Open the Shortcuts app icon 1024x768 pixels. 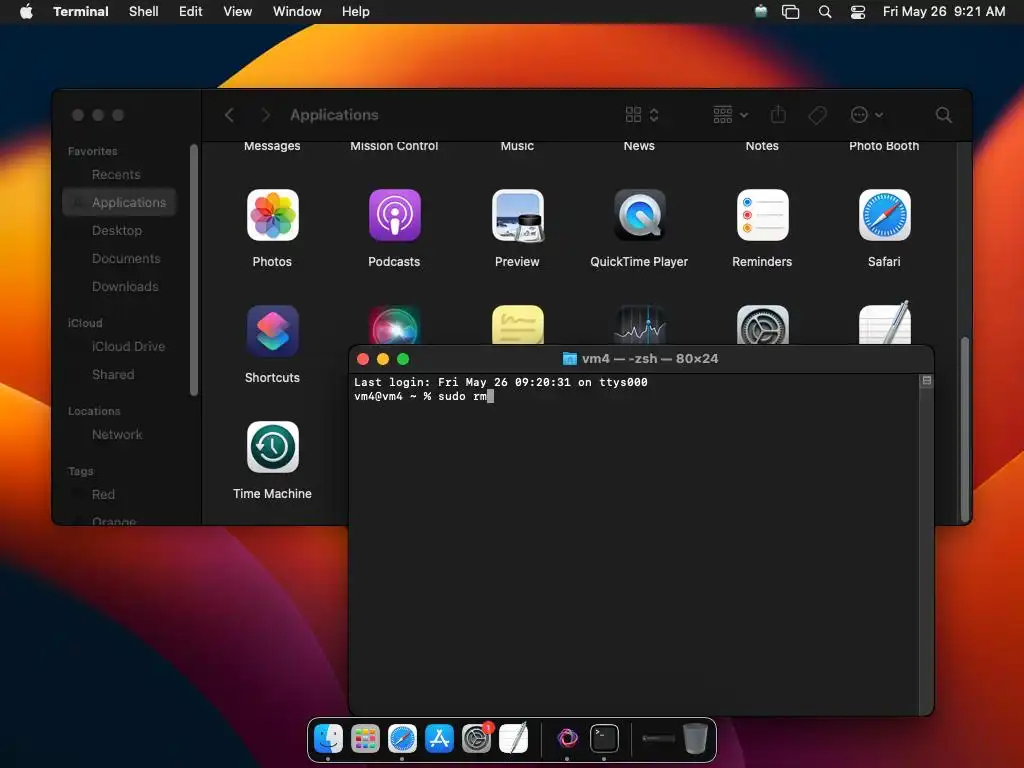click(x=272, y=331)
